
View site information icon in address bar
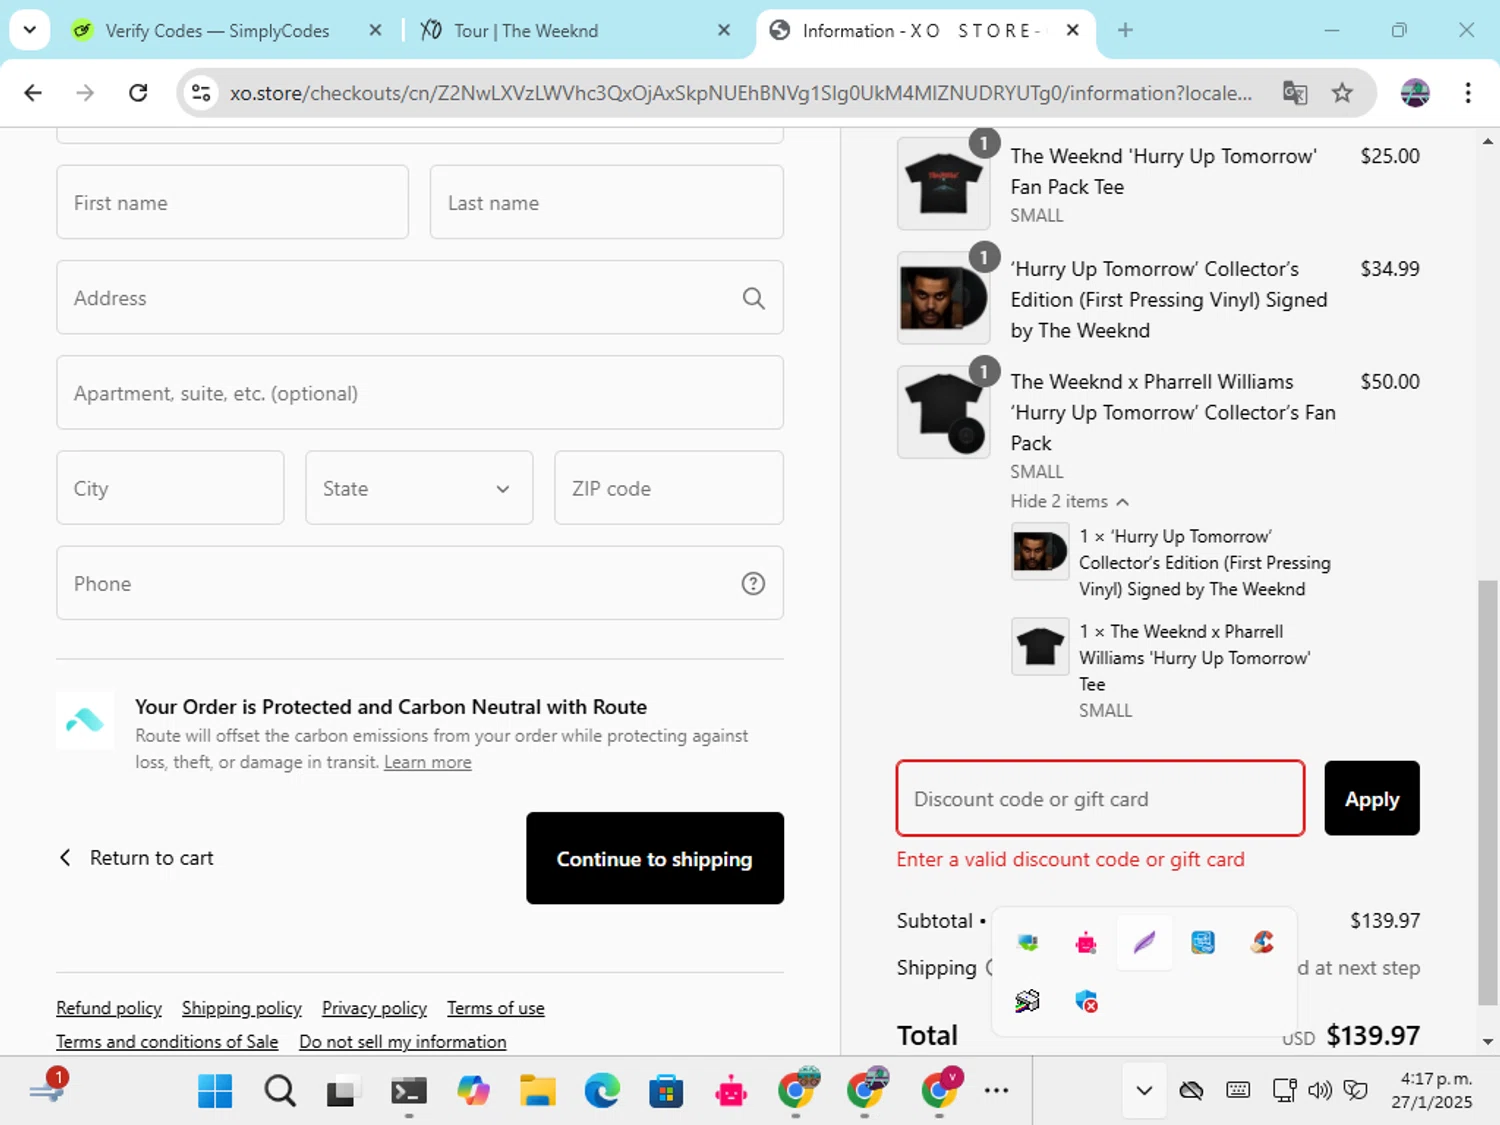(201, 93)
